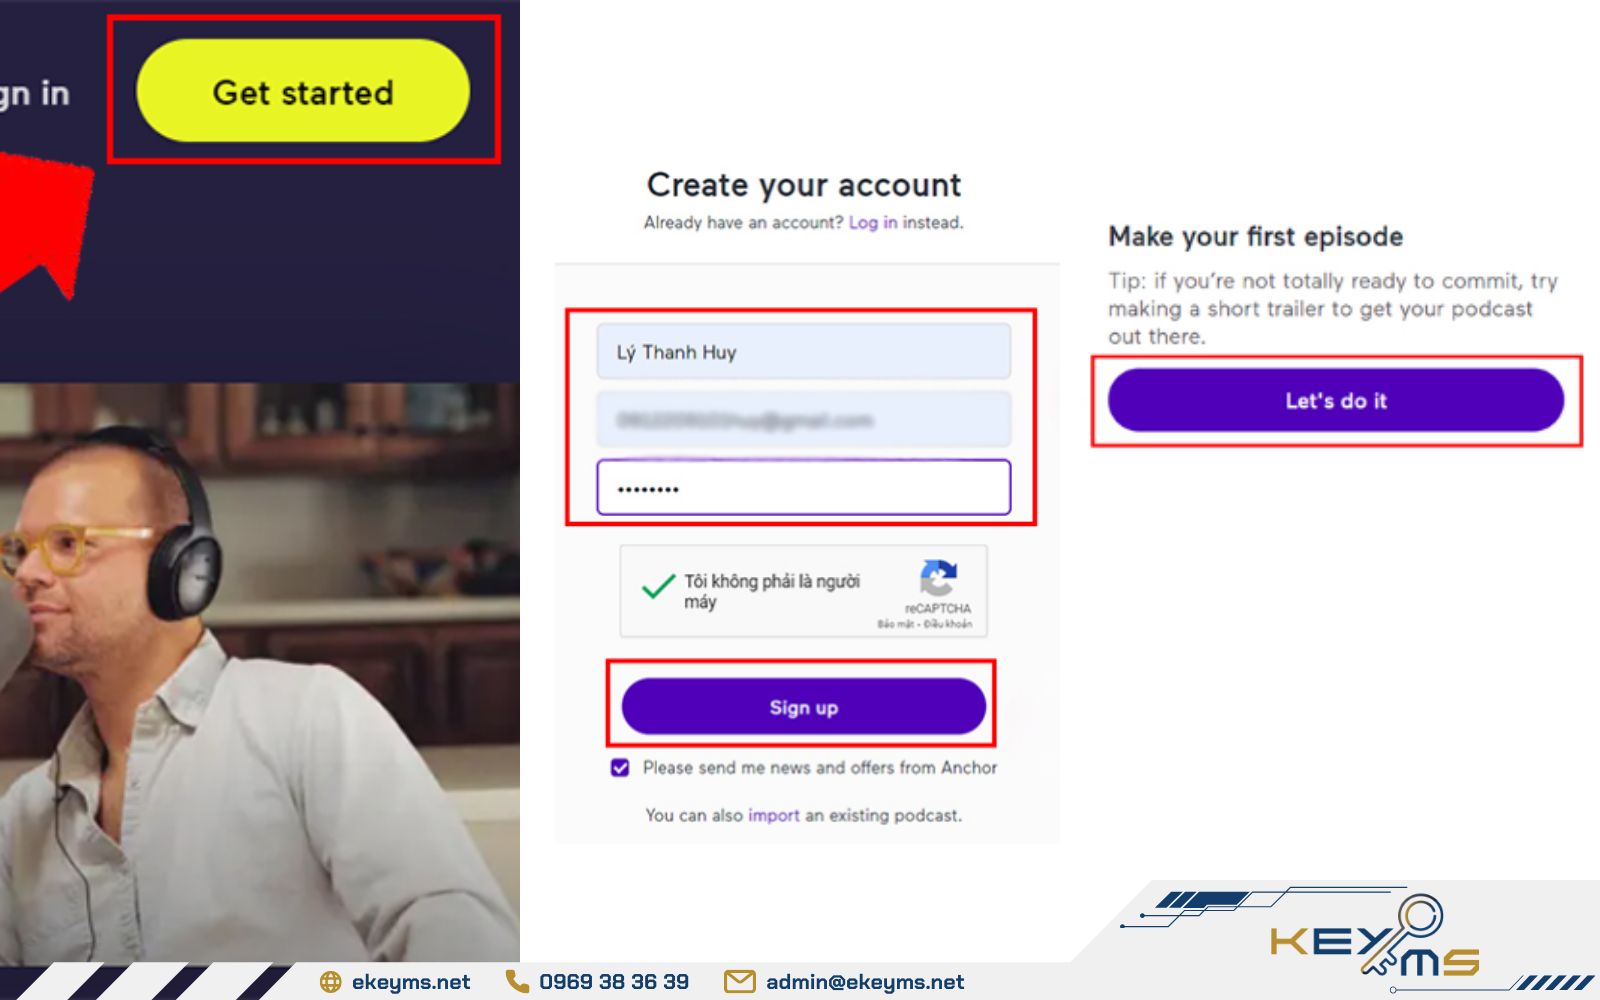Click the yellow Get started button
This screenshot has height=1000, width=1600.
click(x=303, y=91)
